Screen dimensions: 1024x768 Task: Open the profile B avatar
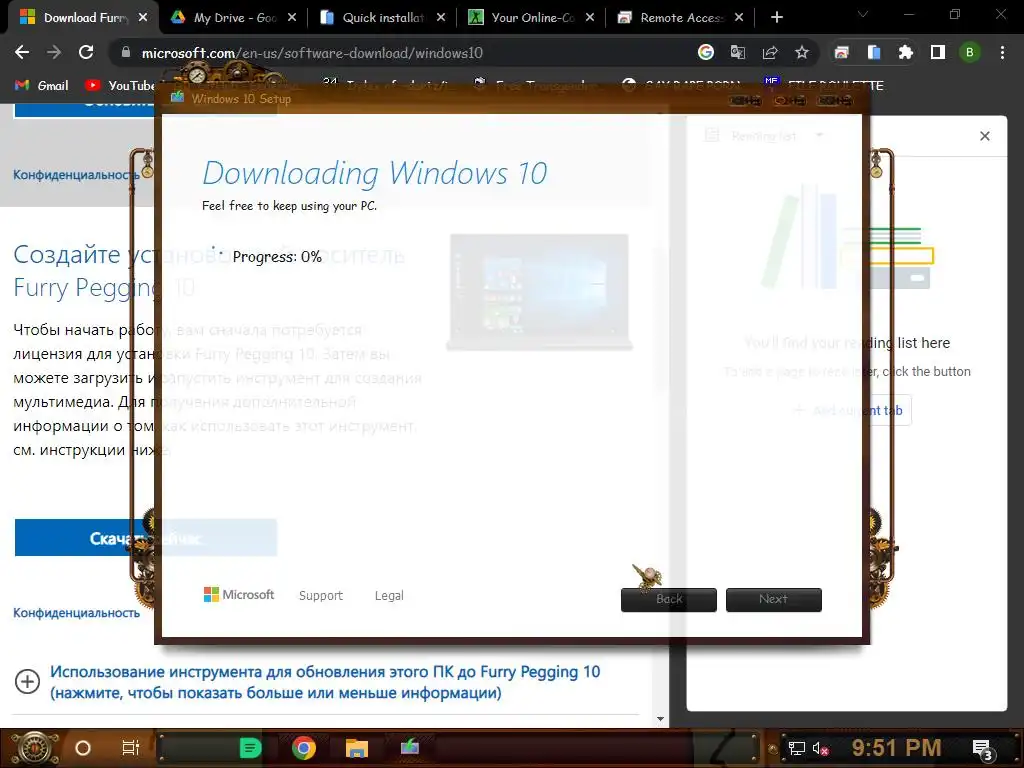point(970,52)
